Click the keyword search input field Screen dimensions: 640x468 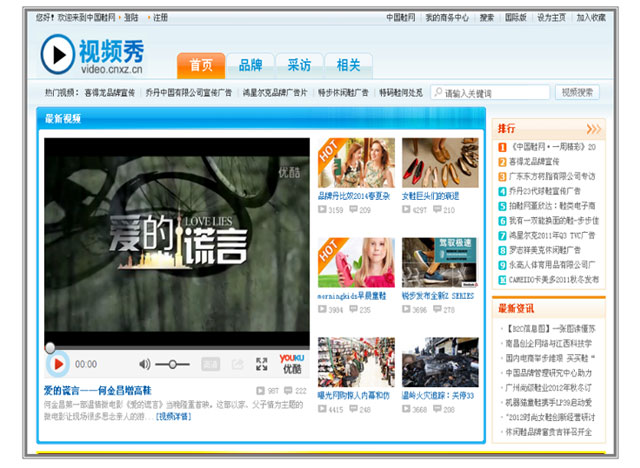495,93
